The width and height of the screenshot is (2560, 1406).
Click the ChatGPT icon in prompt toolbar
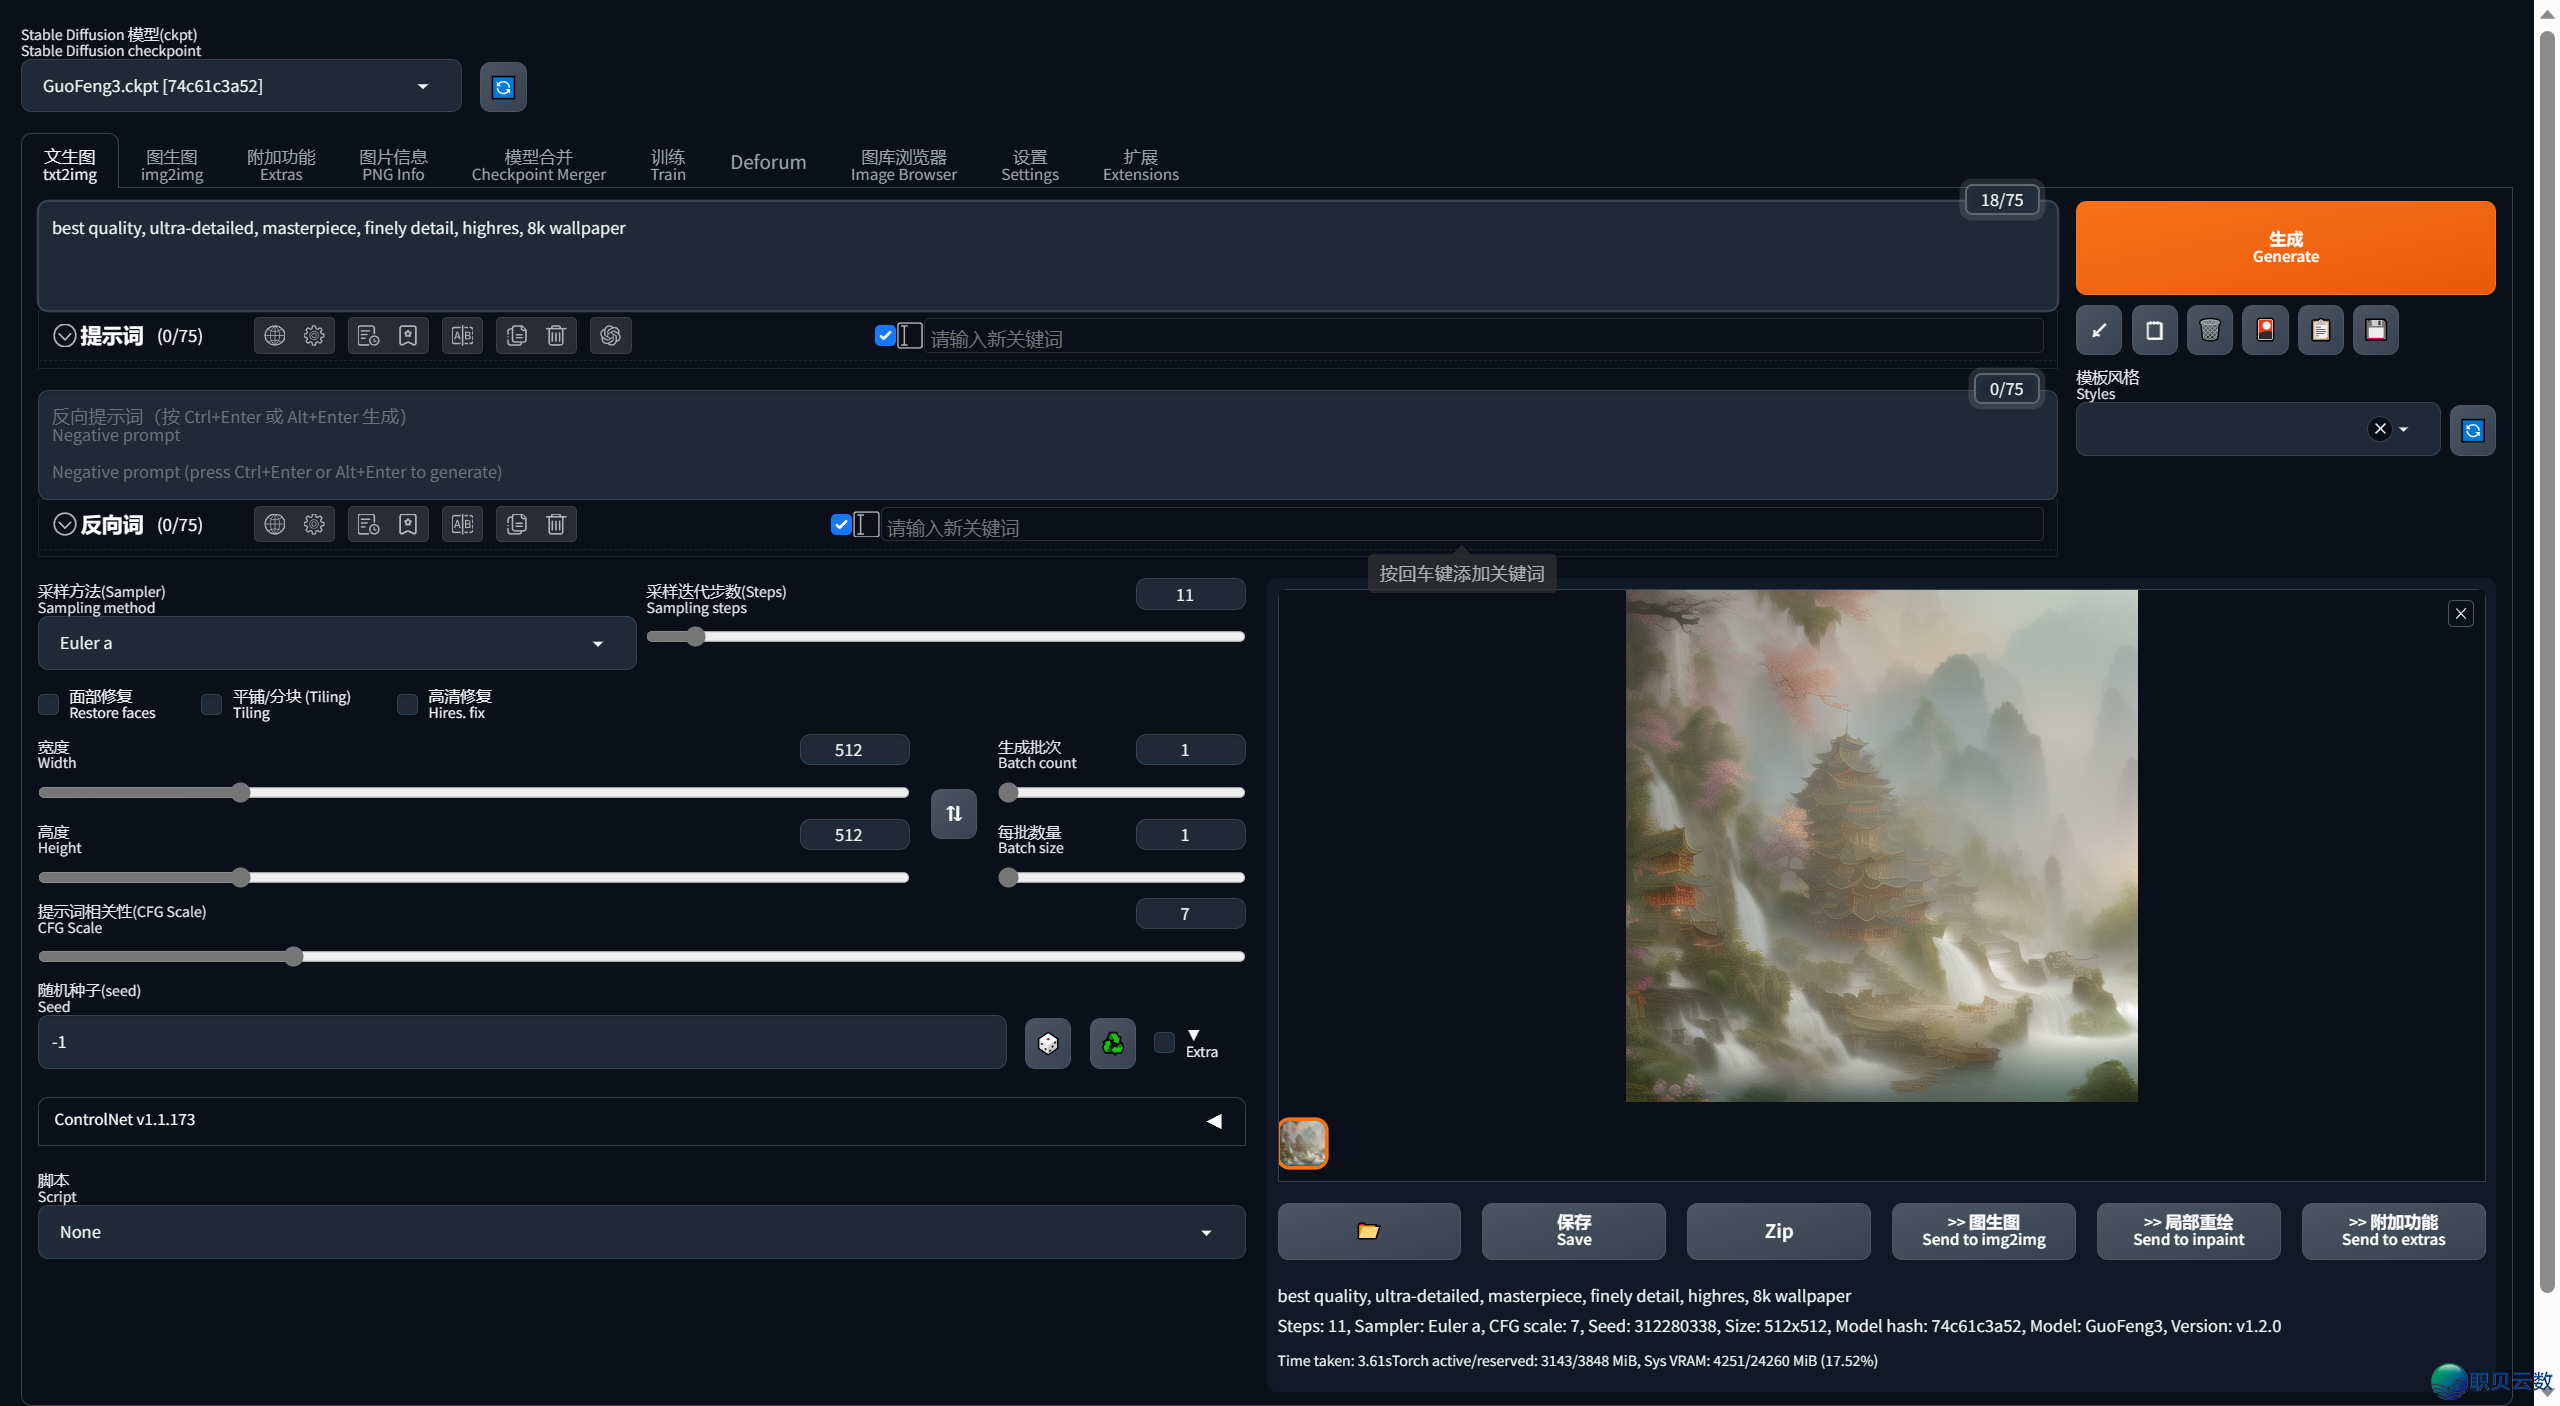coord(610,336)
